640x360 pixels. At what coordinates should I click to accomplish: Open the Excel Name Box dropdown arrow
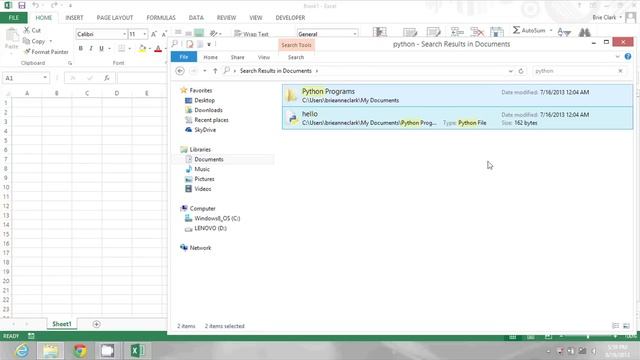click(x=44, y=78)
